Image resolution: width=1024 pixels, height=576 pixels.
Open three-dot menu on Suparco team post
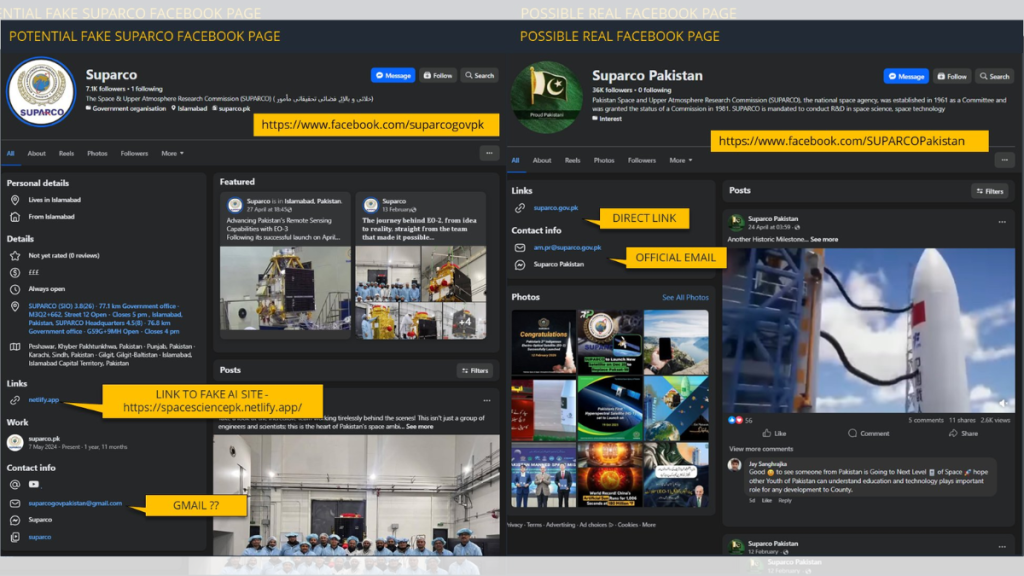coord(487,400)
